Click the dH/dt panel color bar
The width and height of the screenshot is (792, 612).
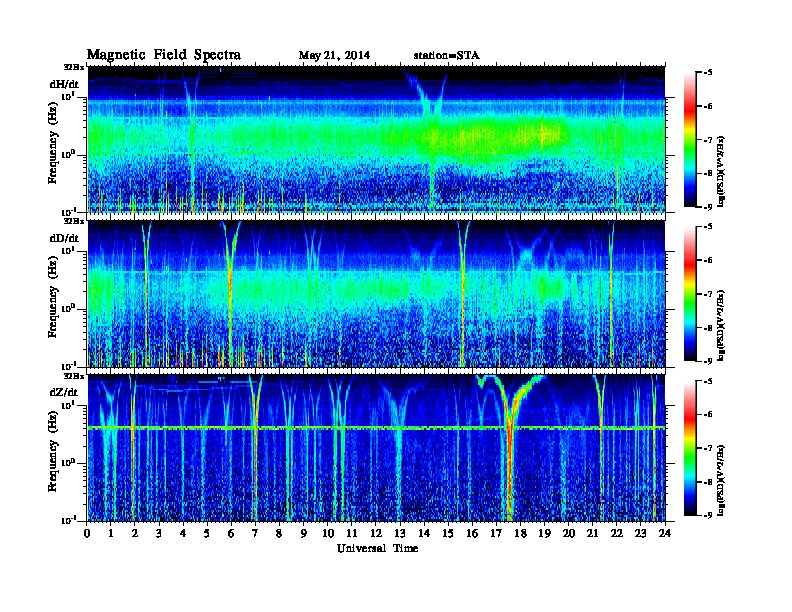(690, 139)
